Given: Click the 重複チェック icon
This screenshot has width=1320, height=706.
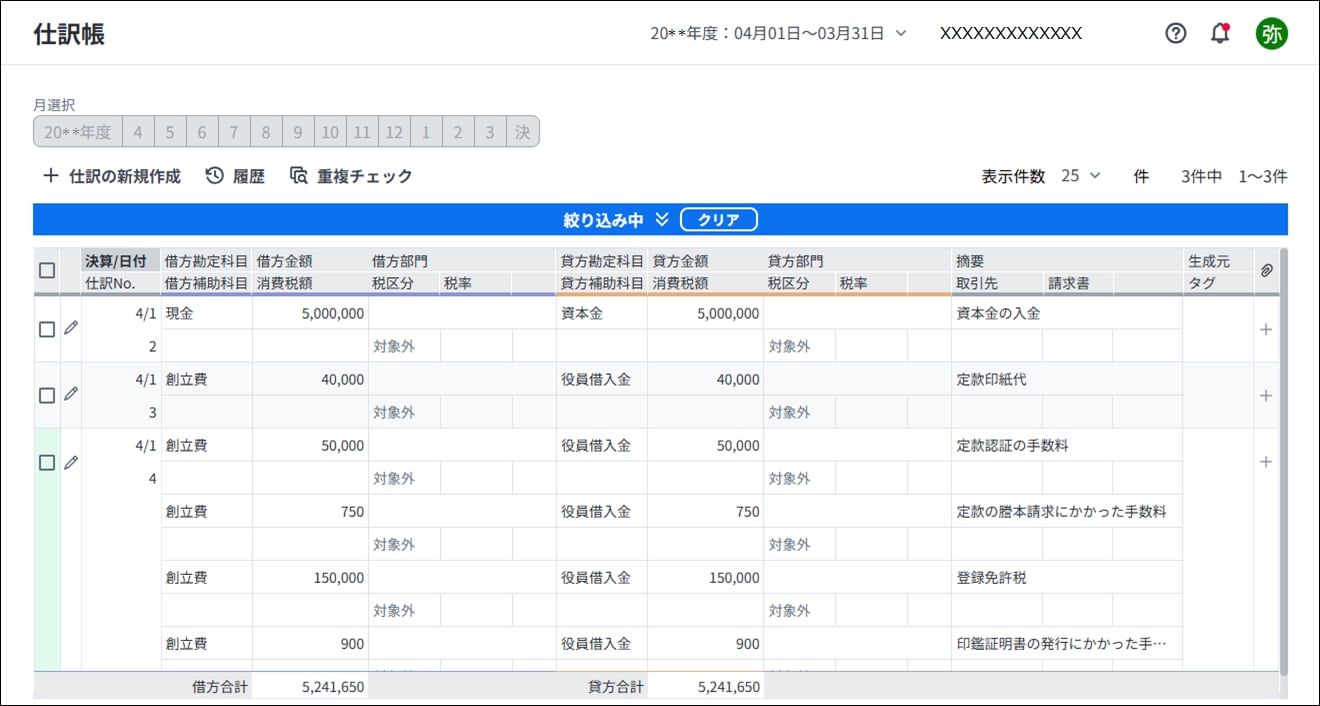Looking at the screenshot, I should click(299, 176).
